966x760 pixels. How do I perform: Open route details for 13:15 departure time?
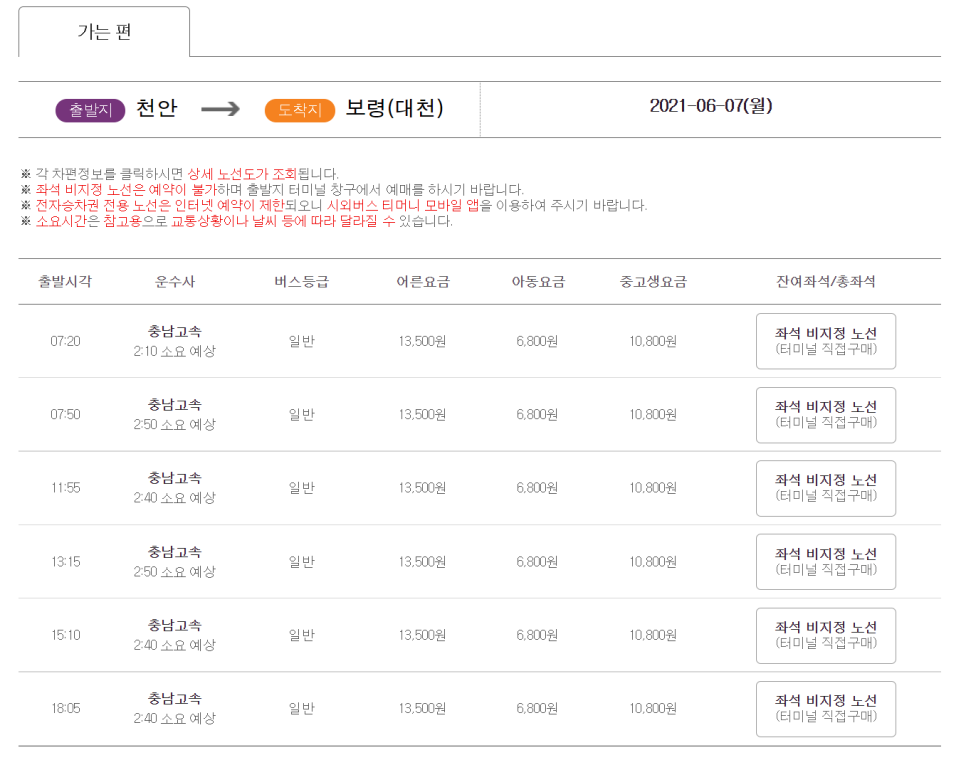65,562
